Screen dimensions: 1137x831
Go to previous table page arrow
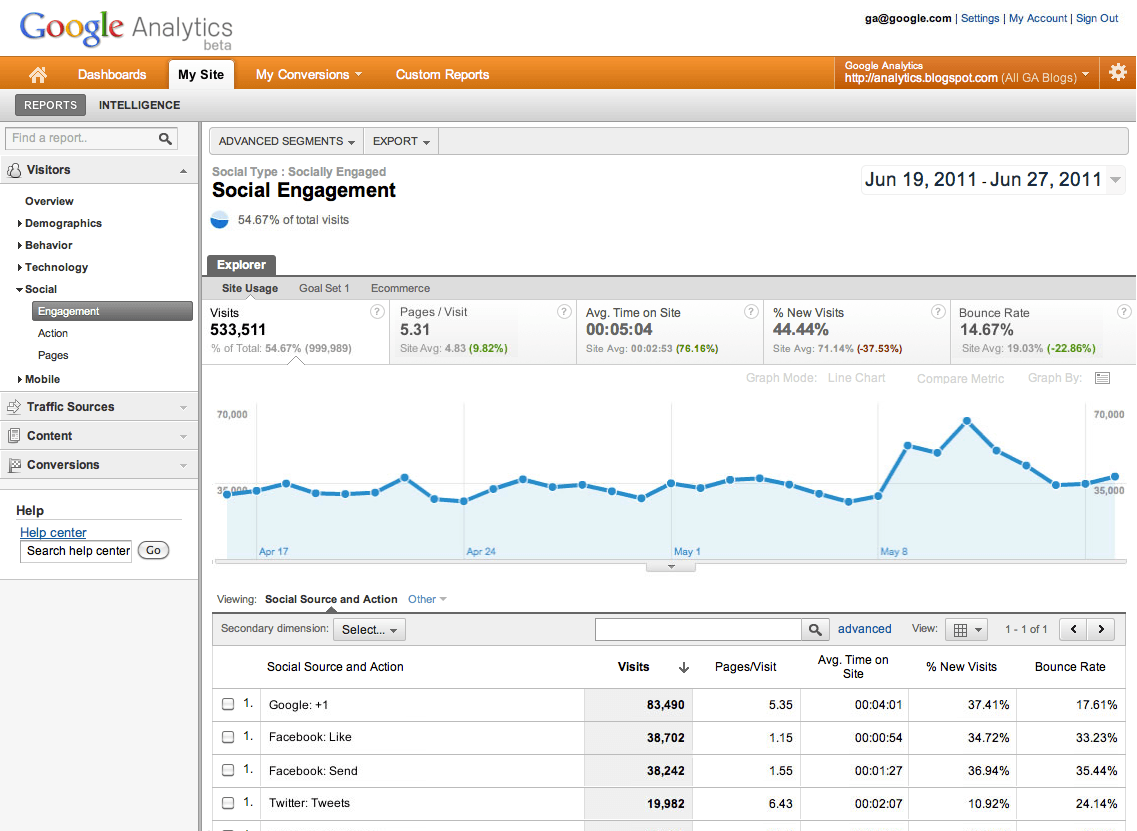[x=1073, y=629]
